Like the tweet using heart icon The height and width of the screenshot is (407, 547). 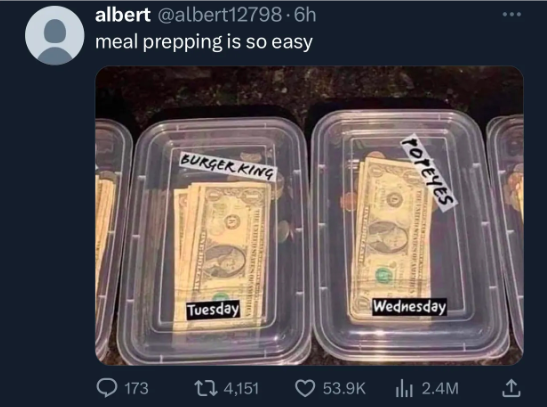pos(305,388)
